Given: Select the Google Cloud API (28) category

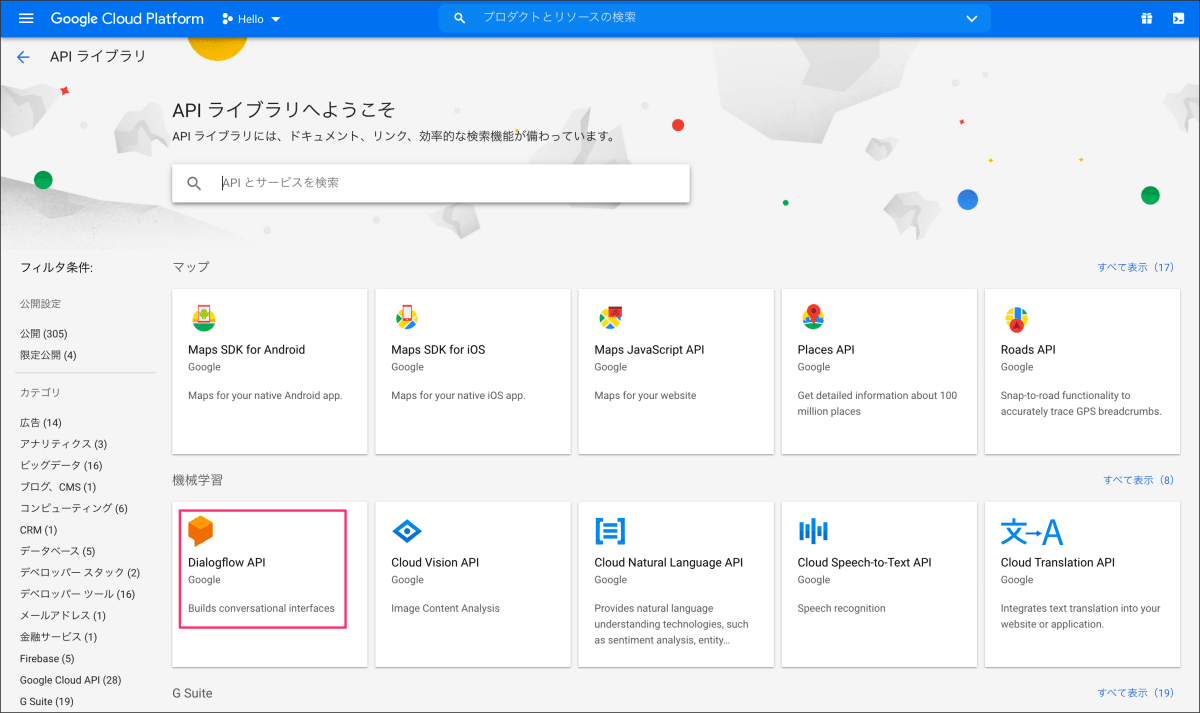Looking at the screenshot, I should 70,680.
